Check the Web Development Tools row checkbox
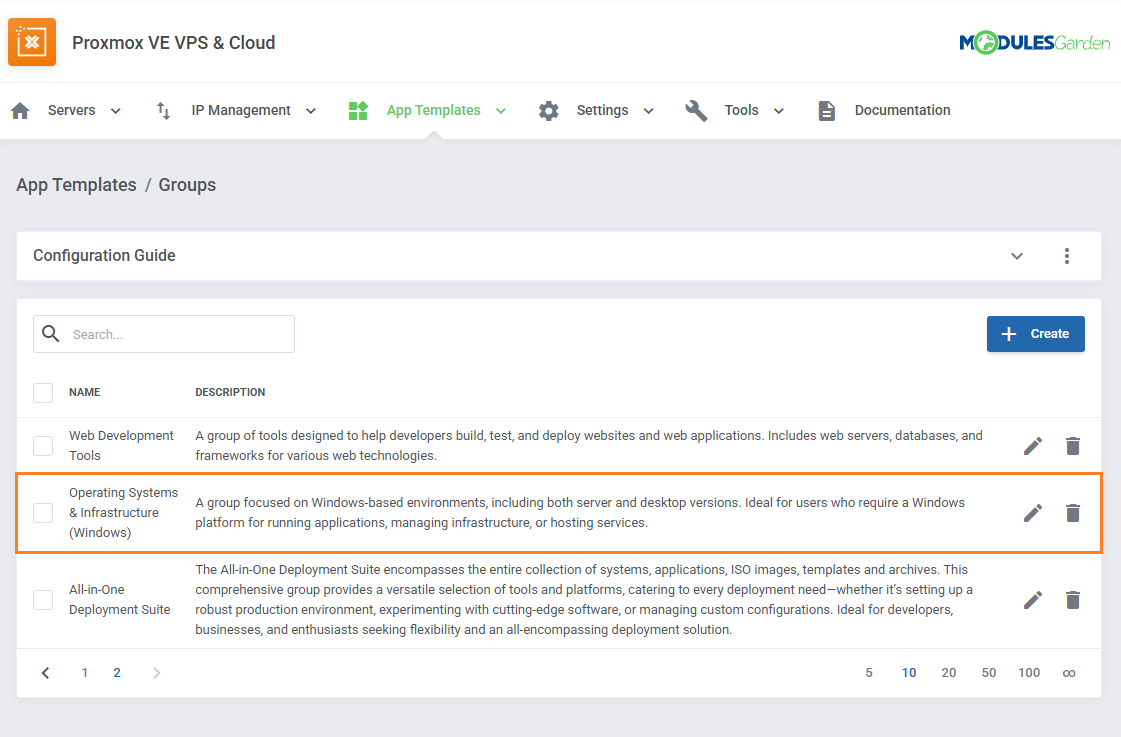Screen dimensions: 1121x737 43,445
